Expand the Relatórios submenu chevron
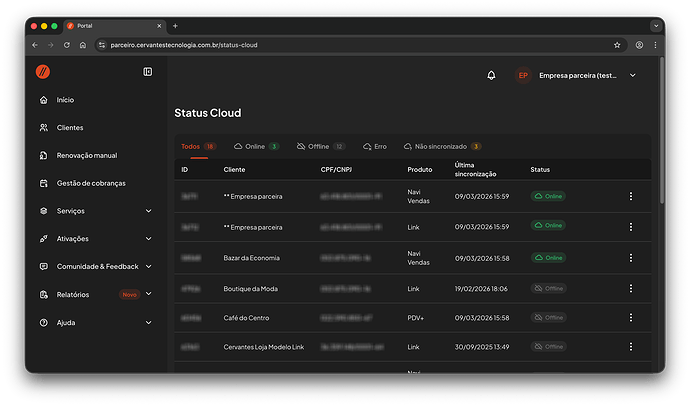Image resolution: width=690 pixels, height=406 pixels. (149, 294)
